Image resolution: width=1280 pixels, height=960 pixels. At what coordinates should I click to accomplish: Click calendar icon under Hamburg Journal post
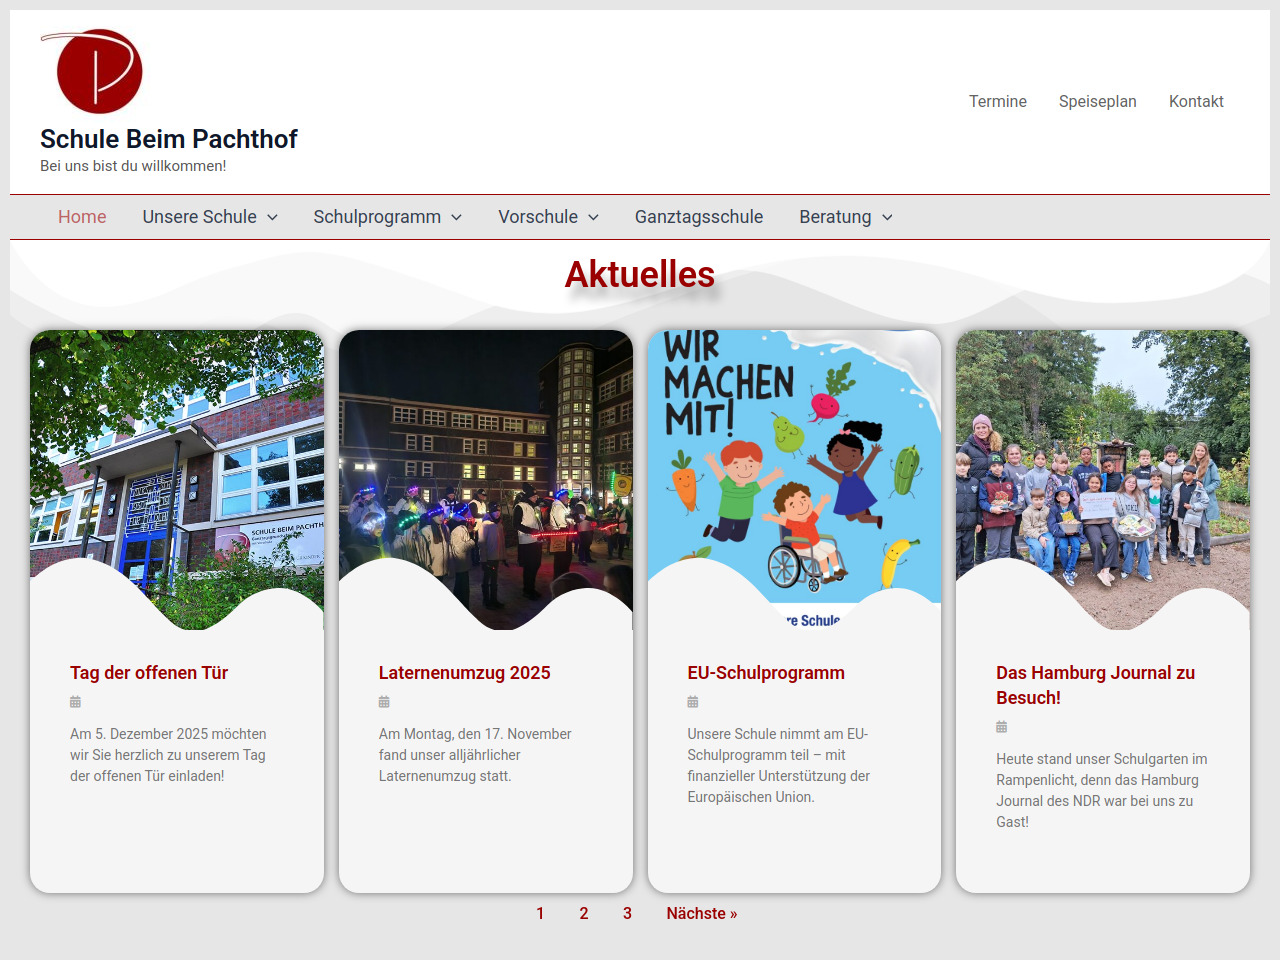coord(1001,727)
